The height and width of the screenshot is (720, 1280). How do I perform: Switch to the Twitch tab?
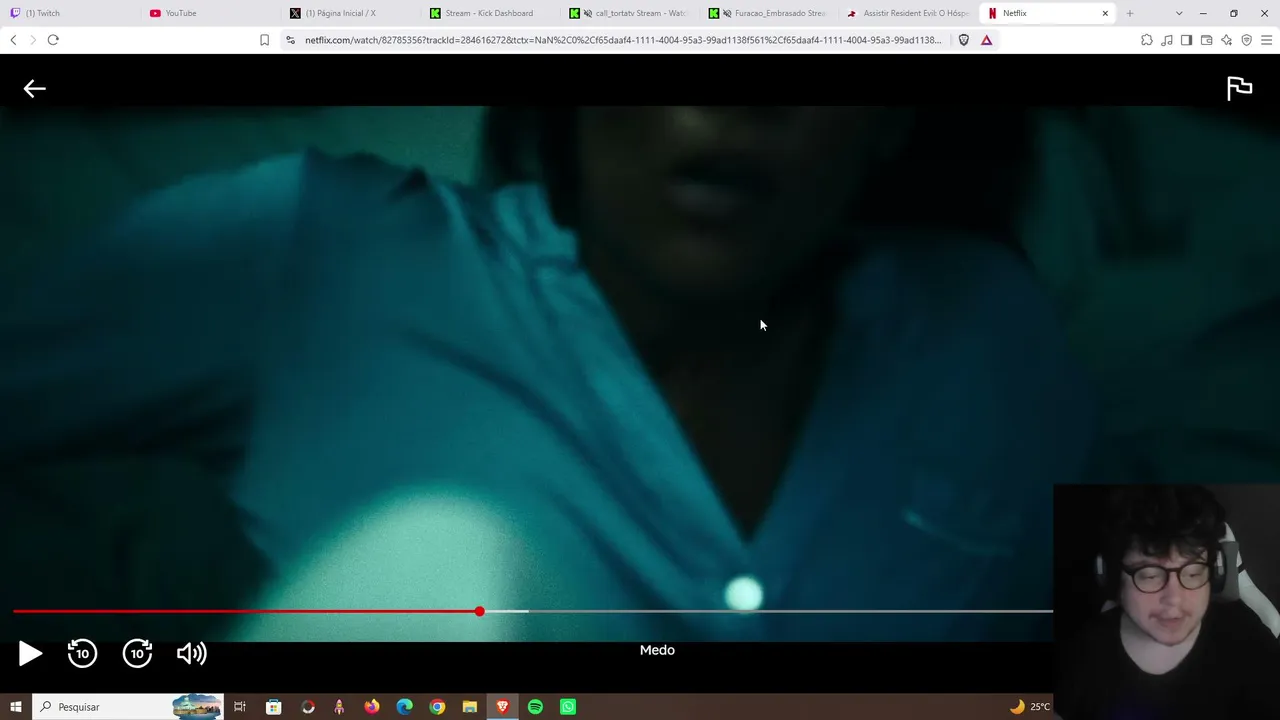point(70,13)
